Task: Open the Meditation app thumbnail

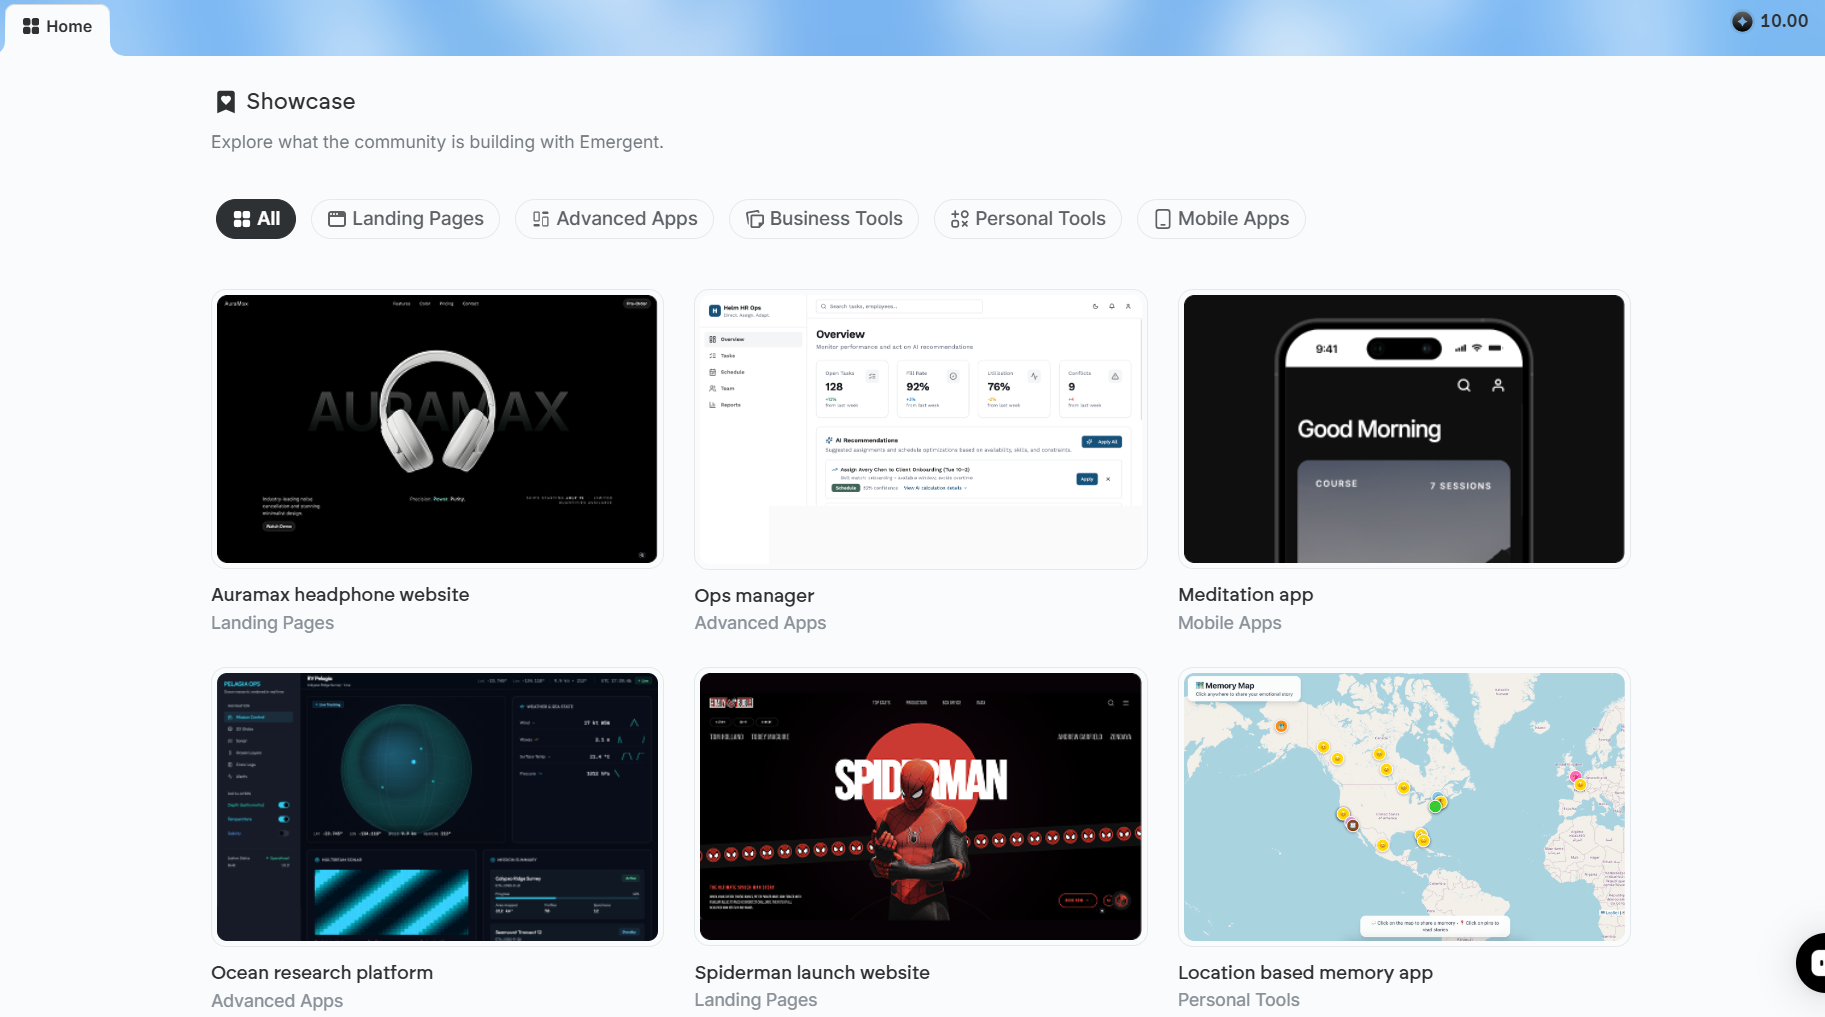Action: tap(1404, 429)
